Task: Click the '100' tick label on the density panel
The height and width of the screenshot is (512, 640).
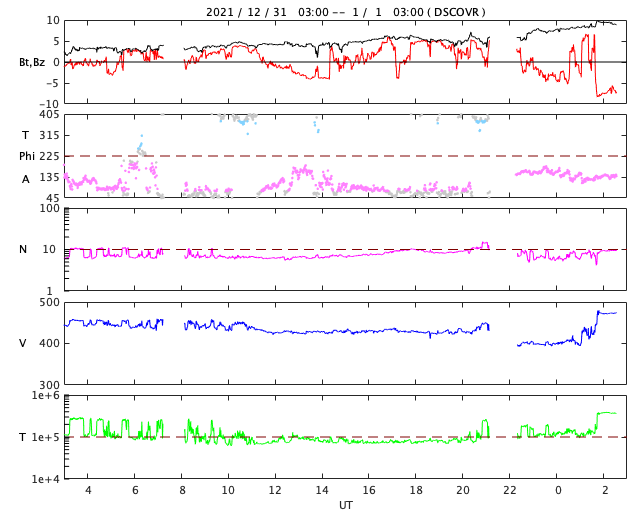Action: [x=50, y=208]
